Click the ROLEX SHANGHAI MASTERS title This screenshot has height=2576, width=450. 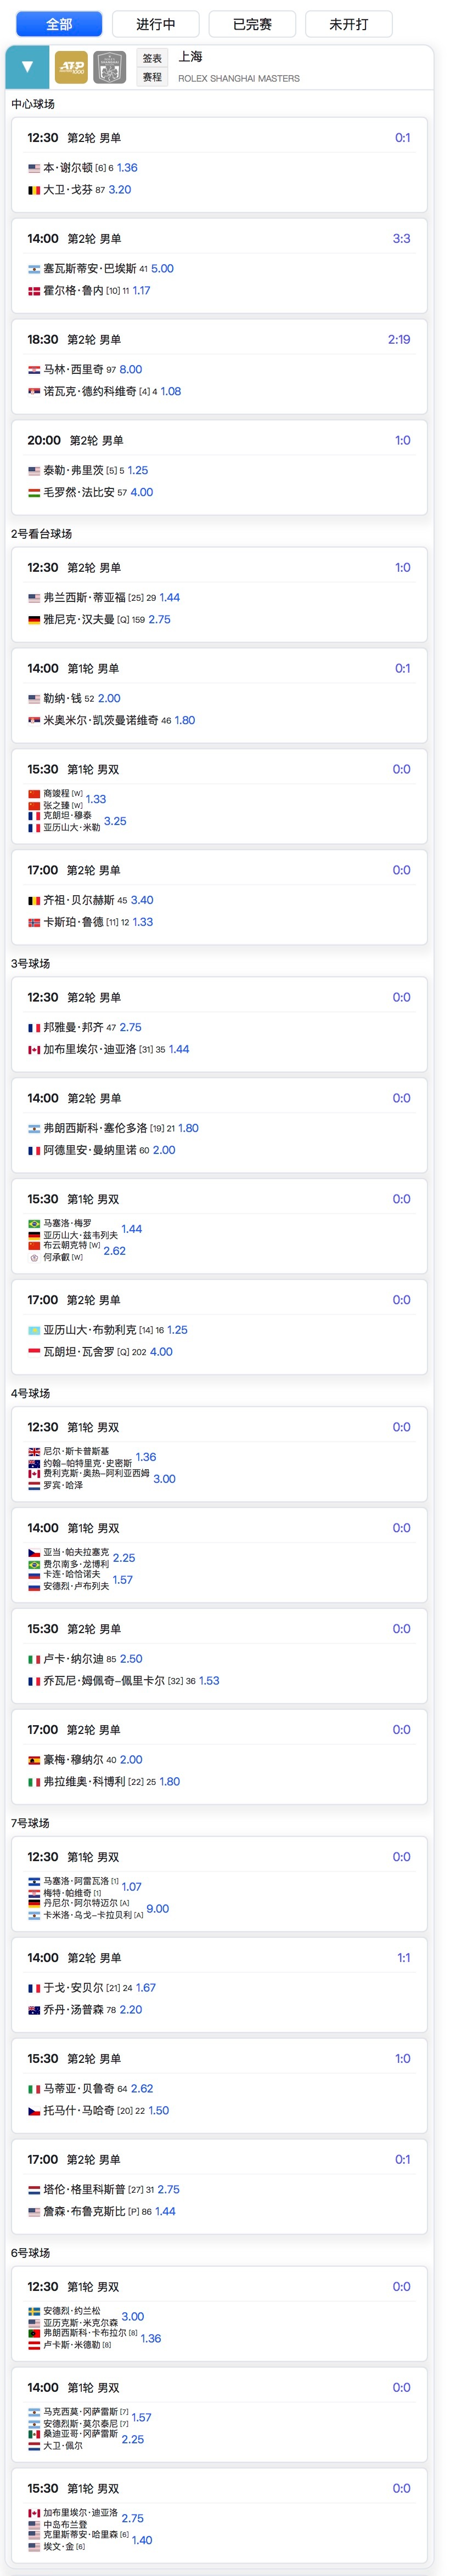pos(238,78)
